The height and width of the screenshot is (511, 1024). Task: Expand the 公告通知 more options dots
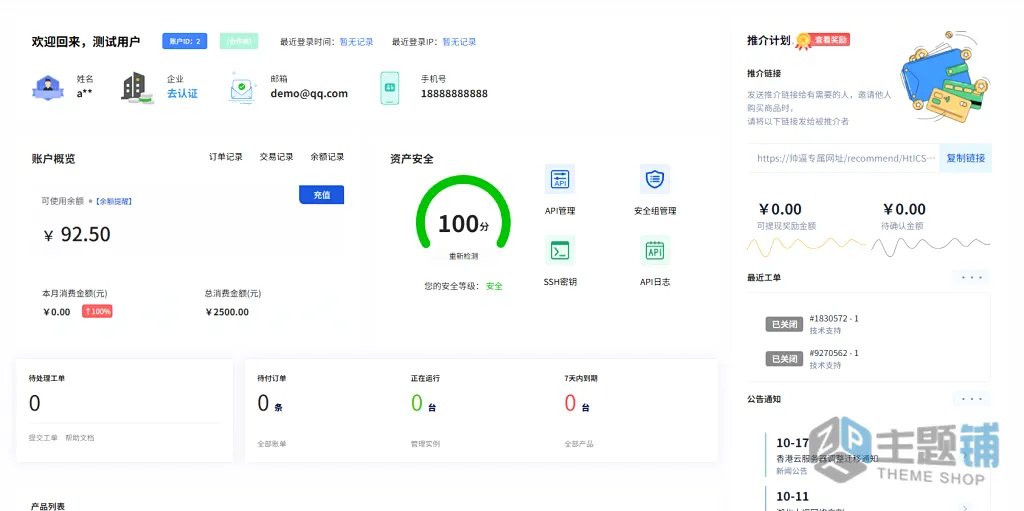(972, 399)
